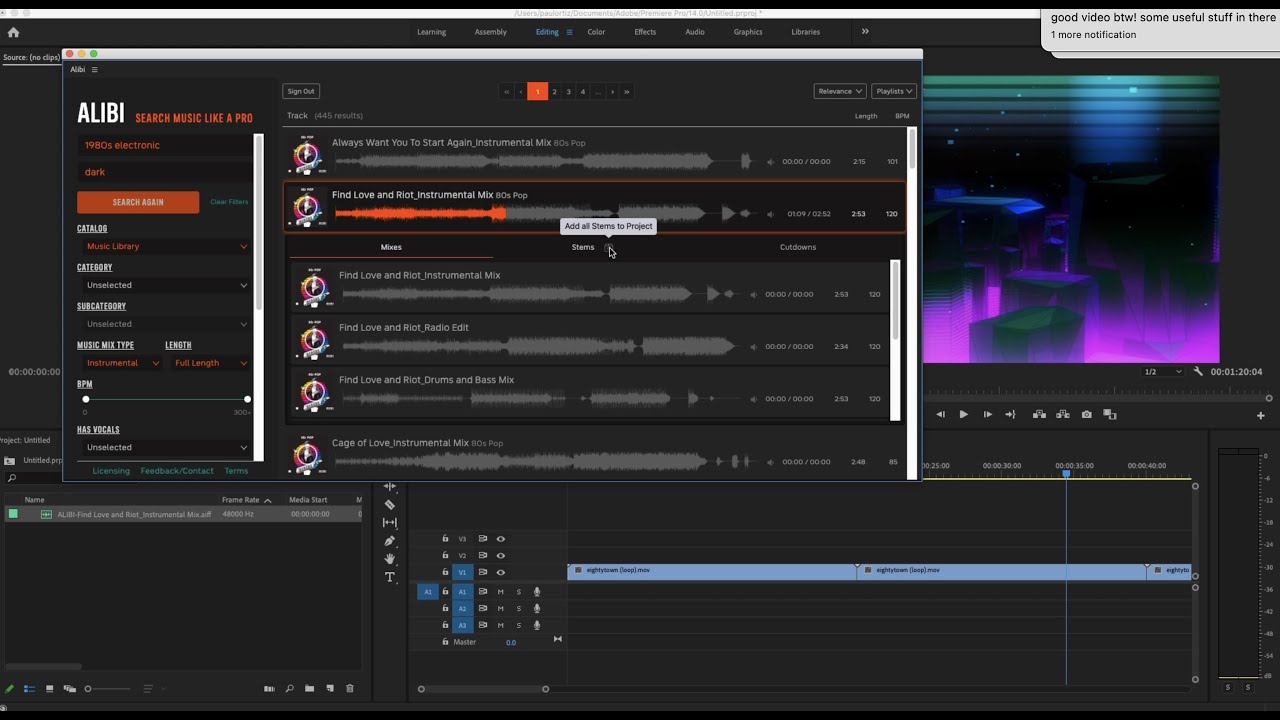Open the Catalog Music Library dropdown
The width and height of the screenshot is (1280, 720).
coord(165,246)
